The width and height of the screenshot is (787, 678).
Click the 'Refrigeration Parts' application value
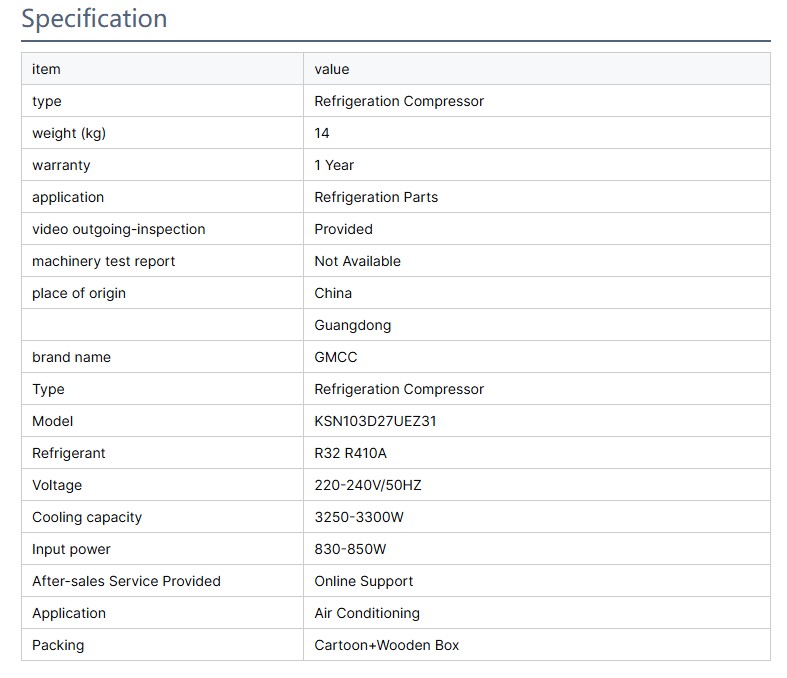tap(376, 197)
